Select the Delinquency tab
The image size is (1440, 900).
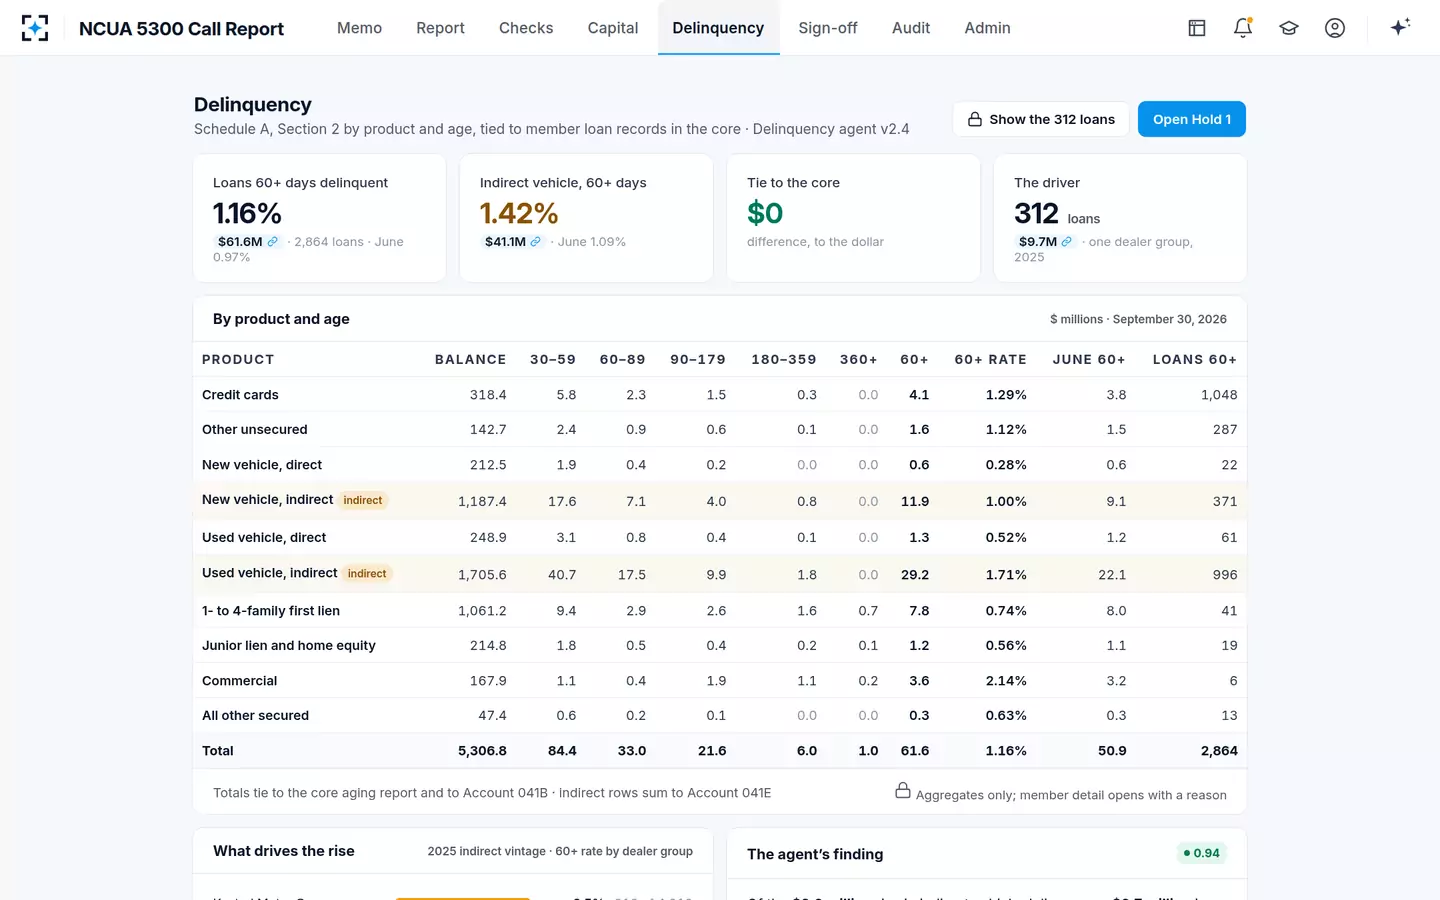point(718,28)
